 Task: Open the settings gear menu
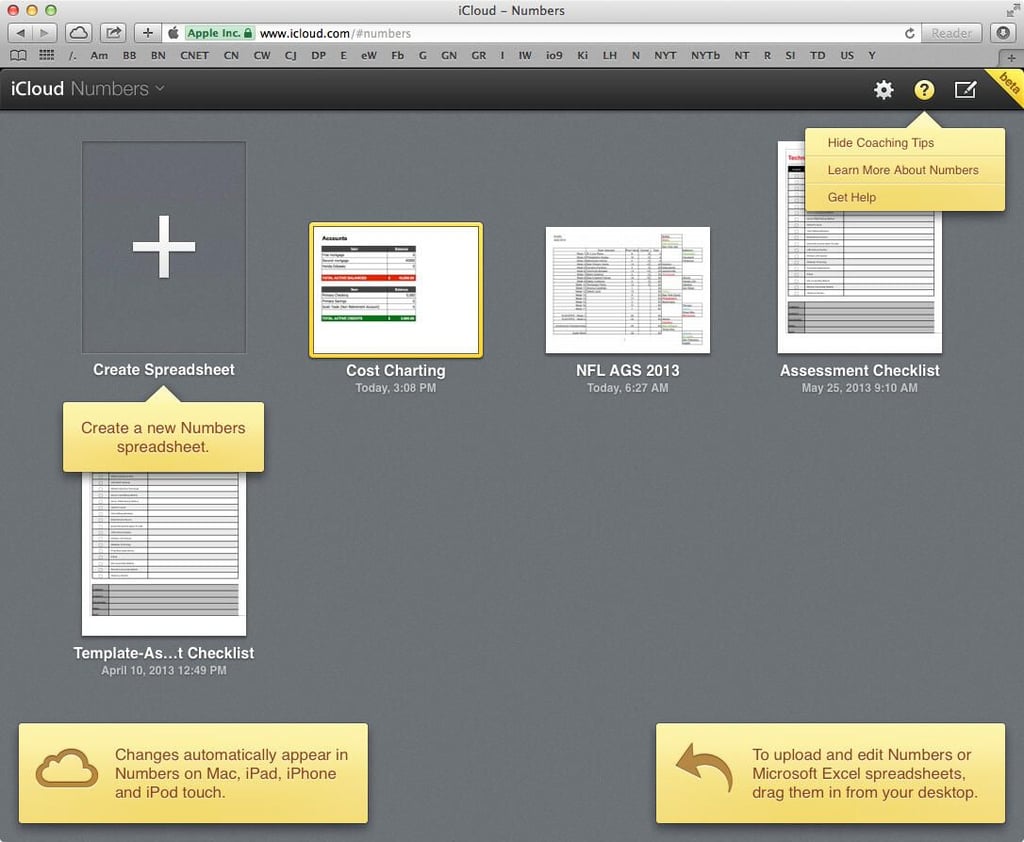pos(883,89)
